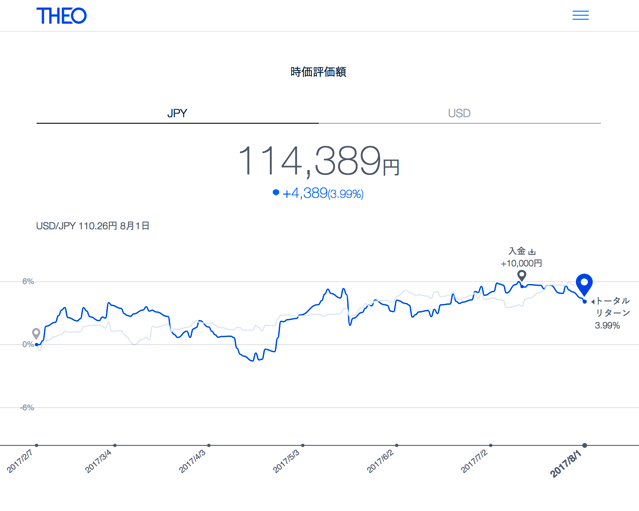639x511 pixels.
Task: Click the -6% axis label
Action: click(x=27, y=407)
